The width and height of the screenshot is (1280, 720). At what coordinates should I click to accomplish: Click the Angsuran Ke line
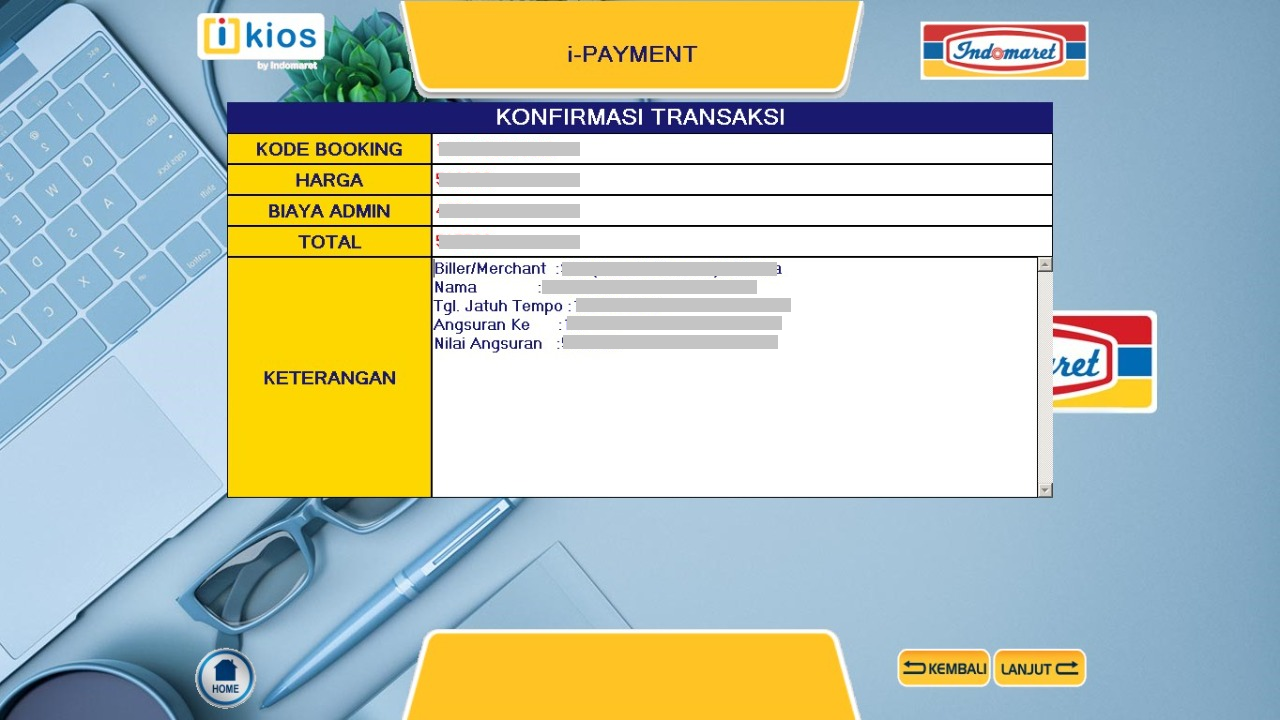click(x=608, y=325)
